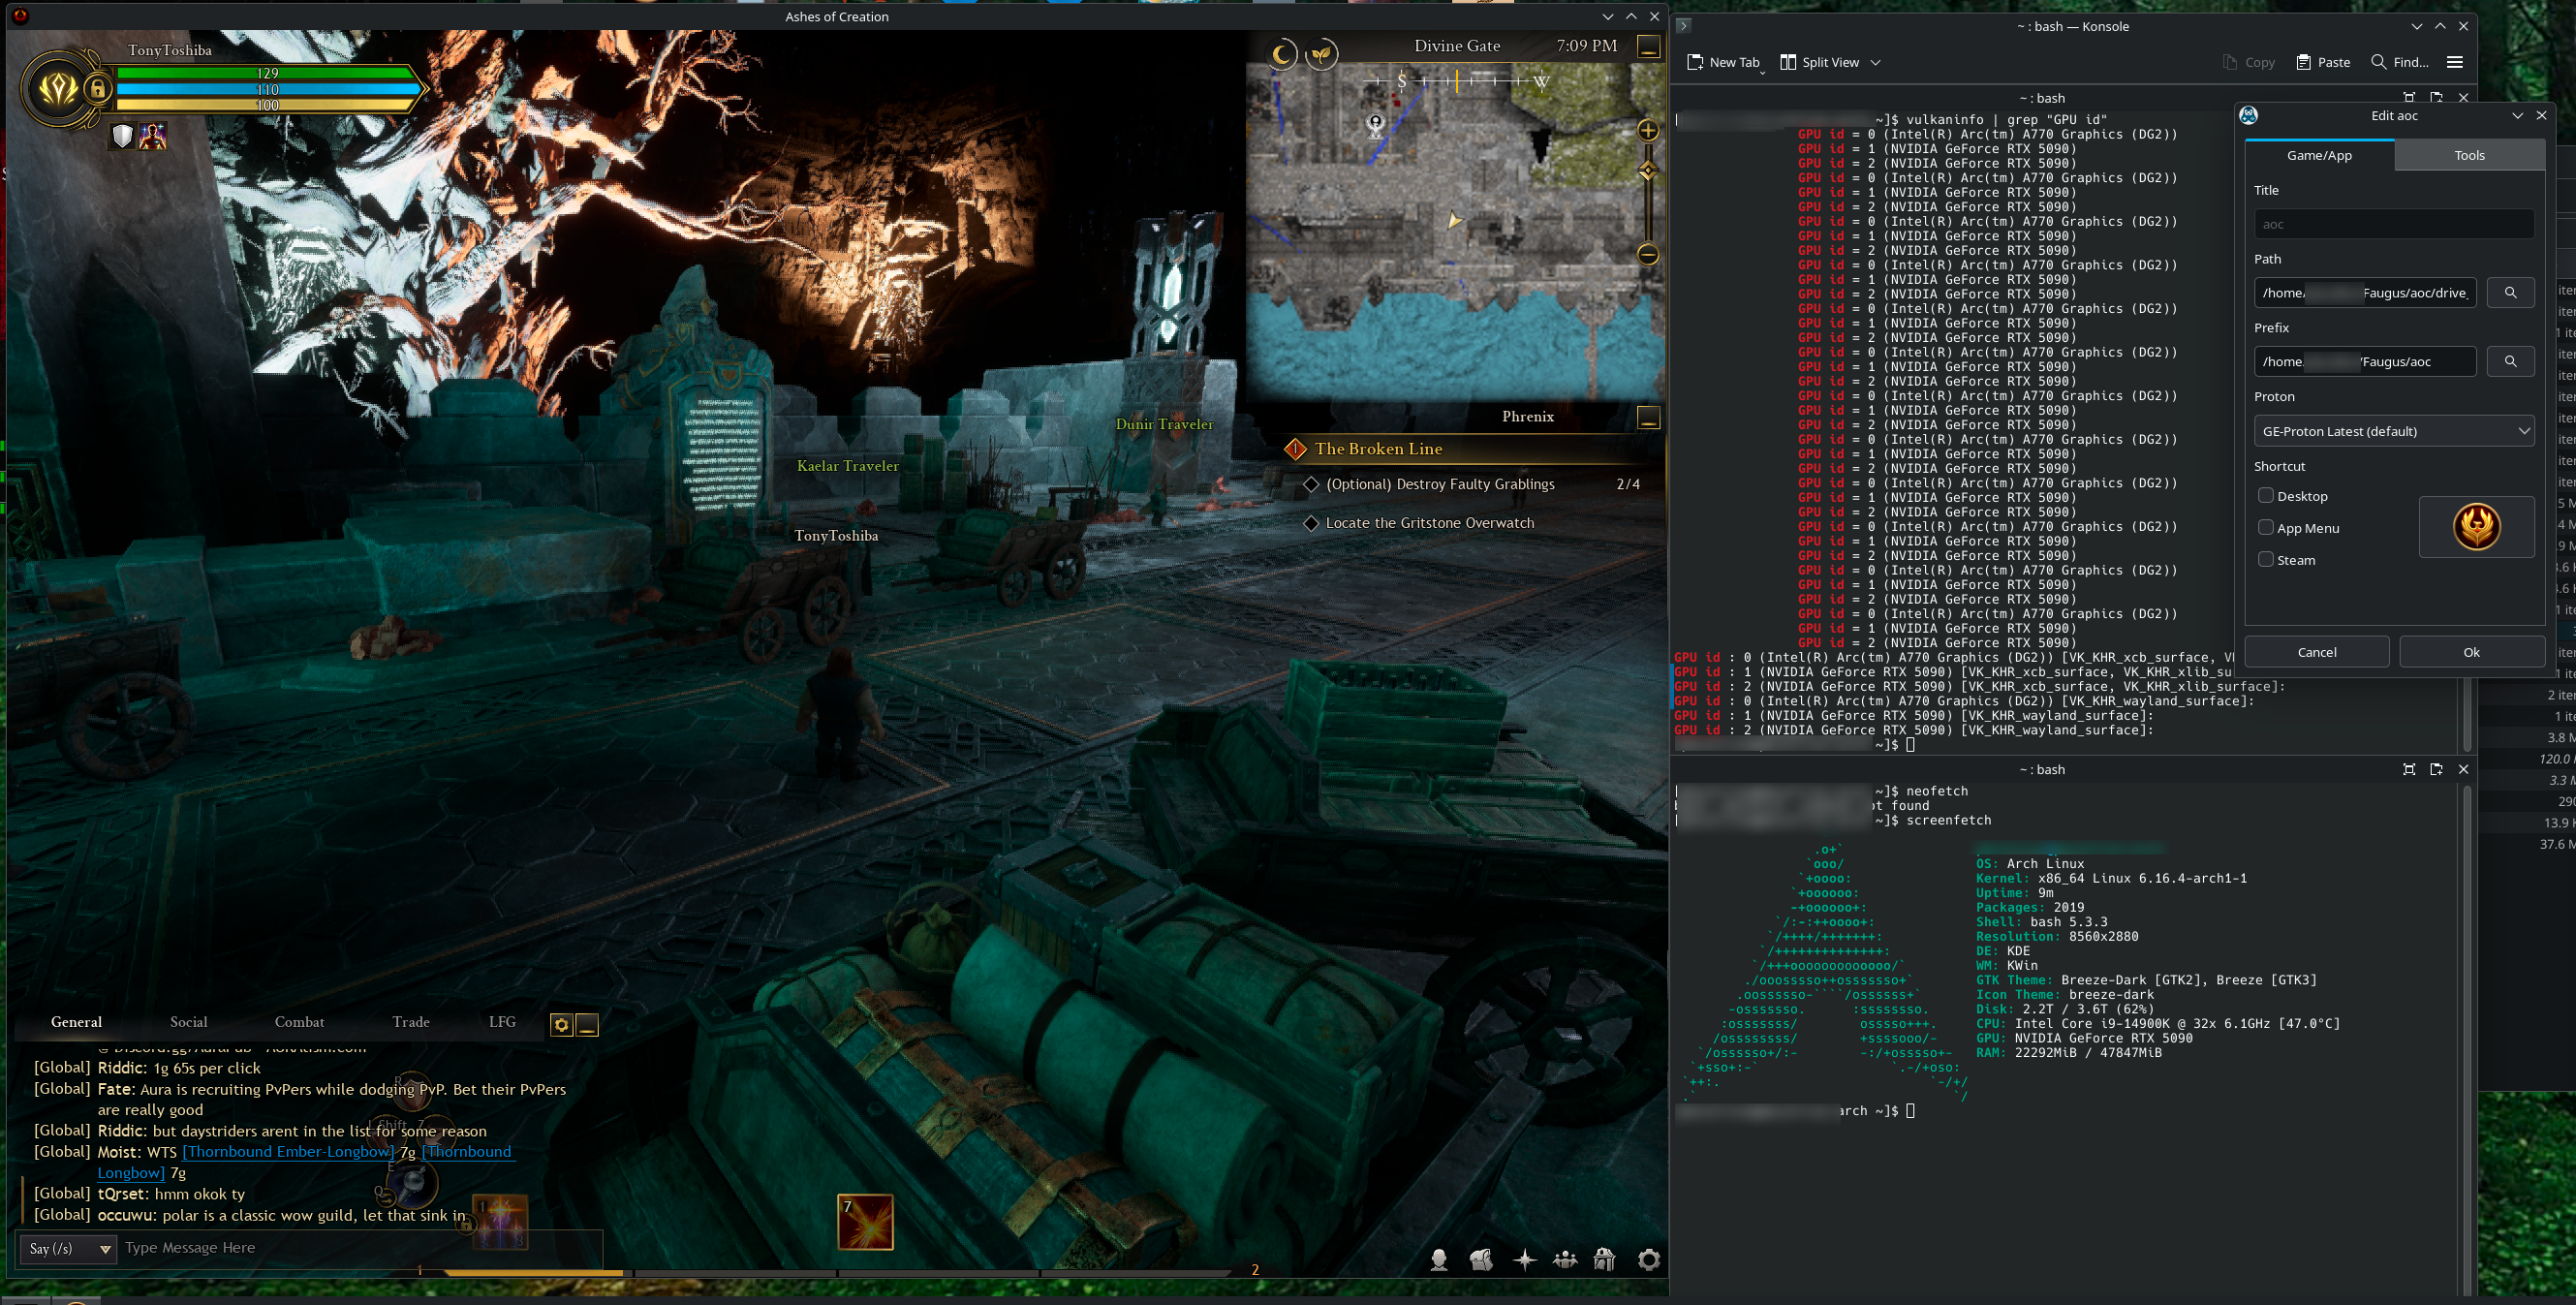Click the statue marker icon on minimap

click(x=1376, y=125)
